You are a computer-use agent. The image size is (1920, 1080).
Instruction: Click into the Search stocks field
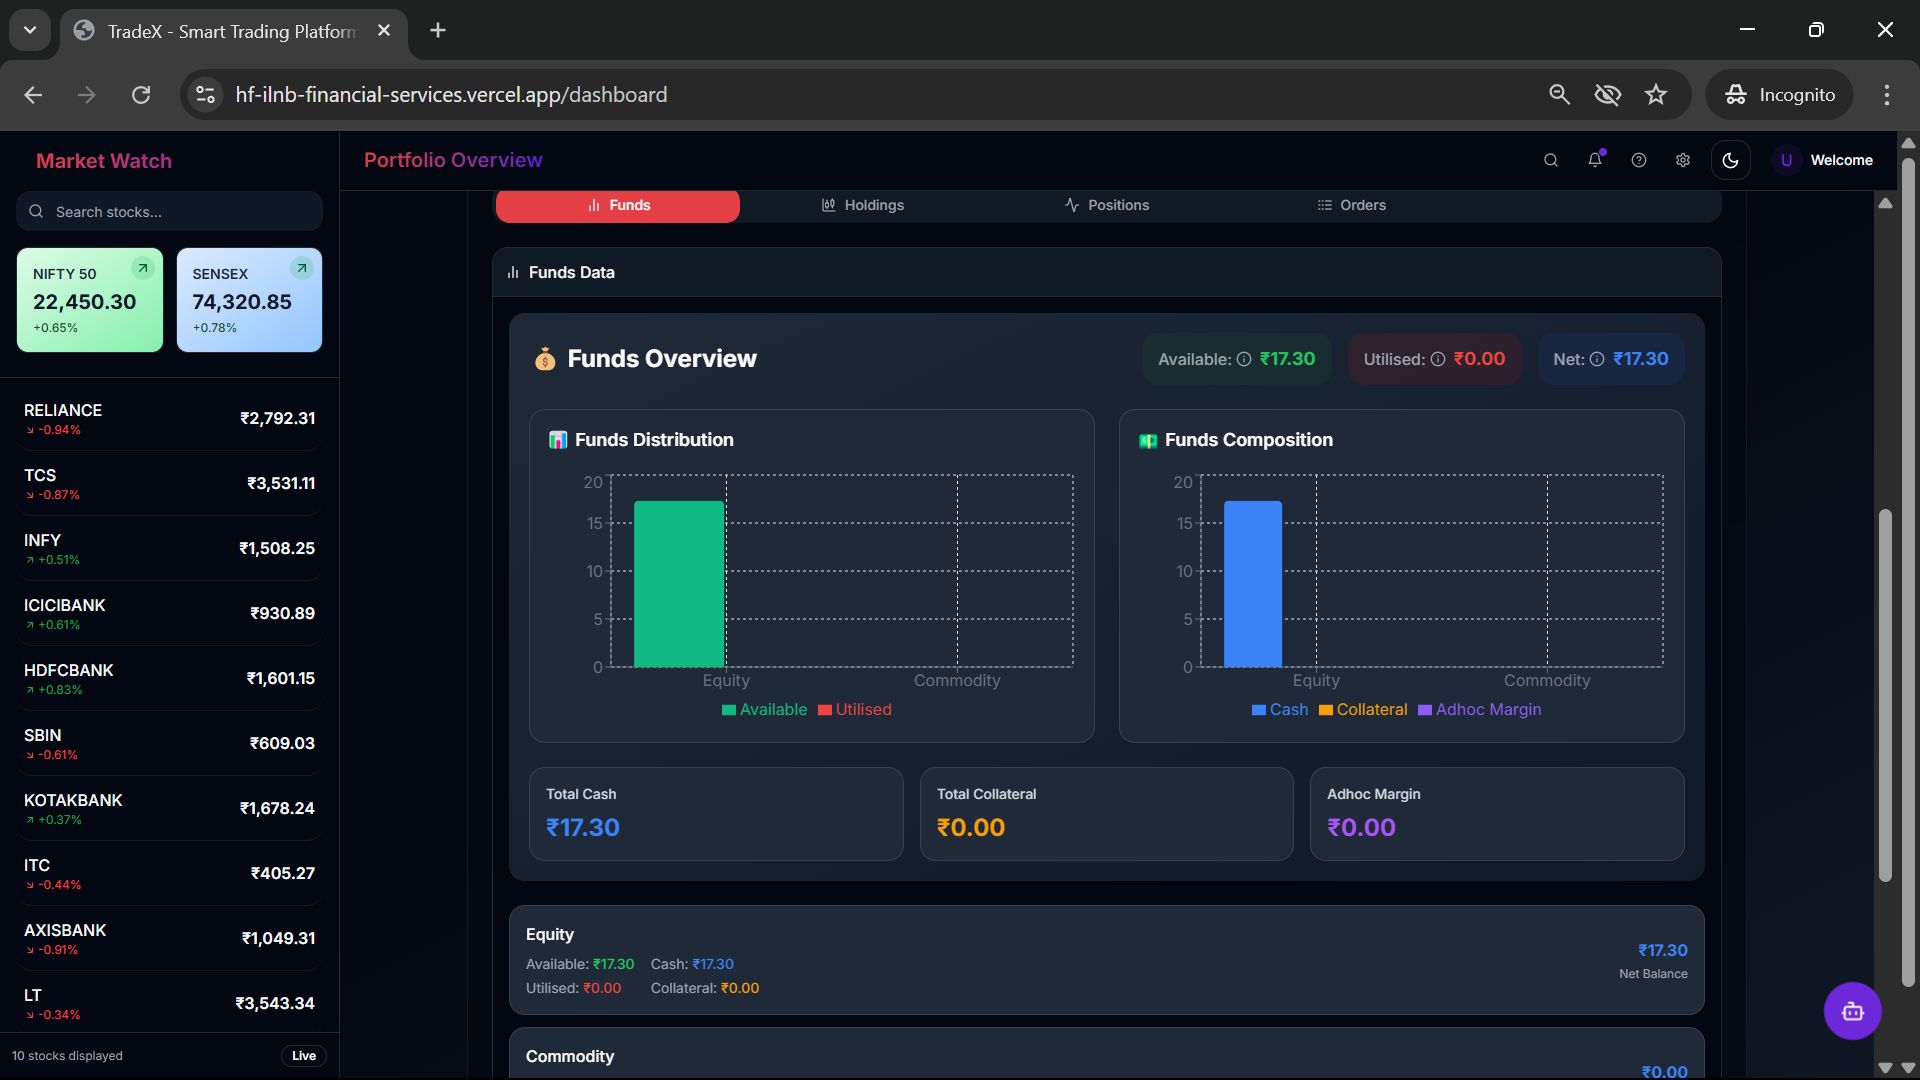[170, 212]
